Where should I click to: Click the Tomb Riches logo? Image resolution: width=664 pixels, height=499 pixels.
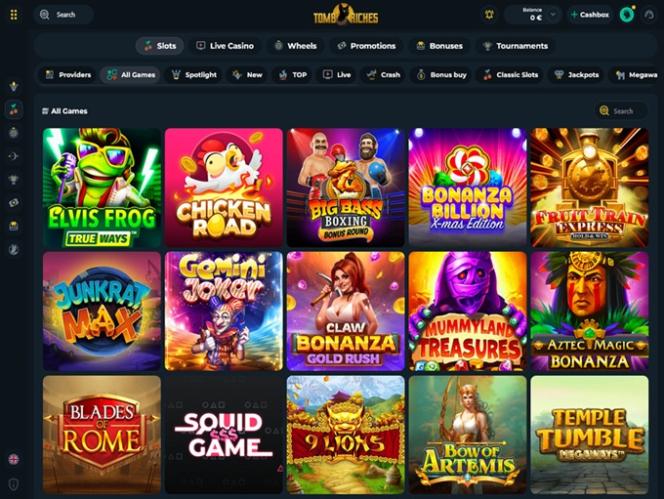346,14
